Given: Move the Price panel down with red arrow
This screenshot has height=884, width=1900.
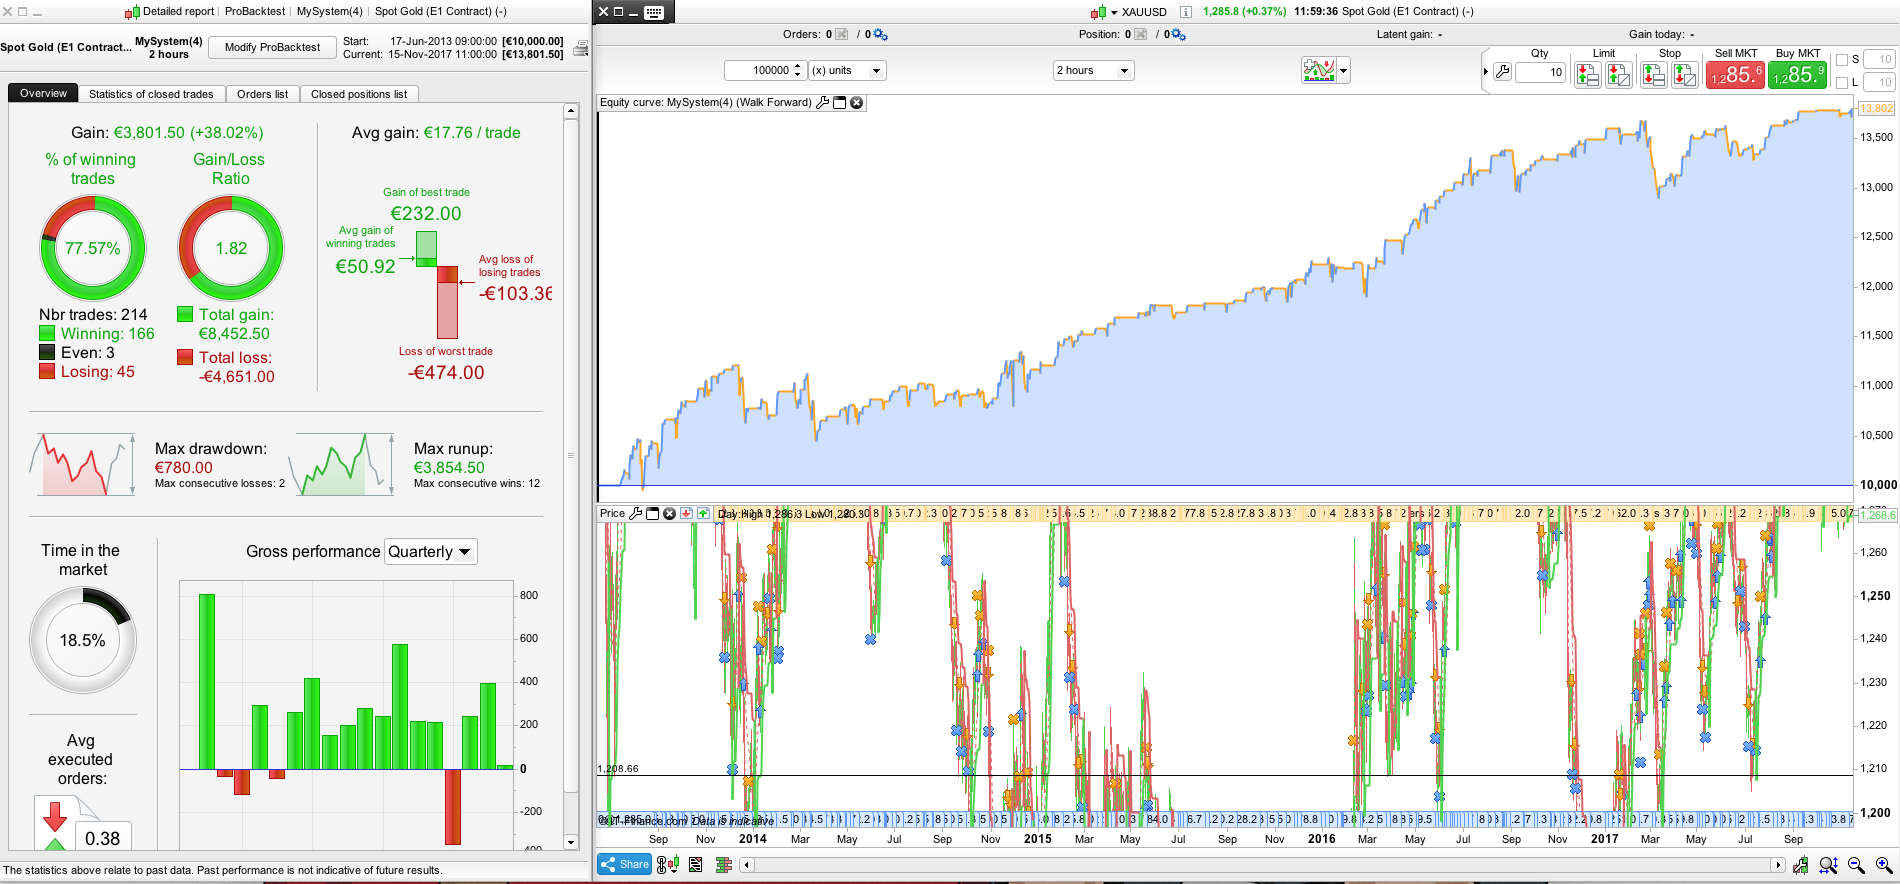Looking at the screenshot, I should 687,513.
